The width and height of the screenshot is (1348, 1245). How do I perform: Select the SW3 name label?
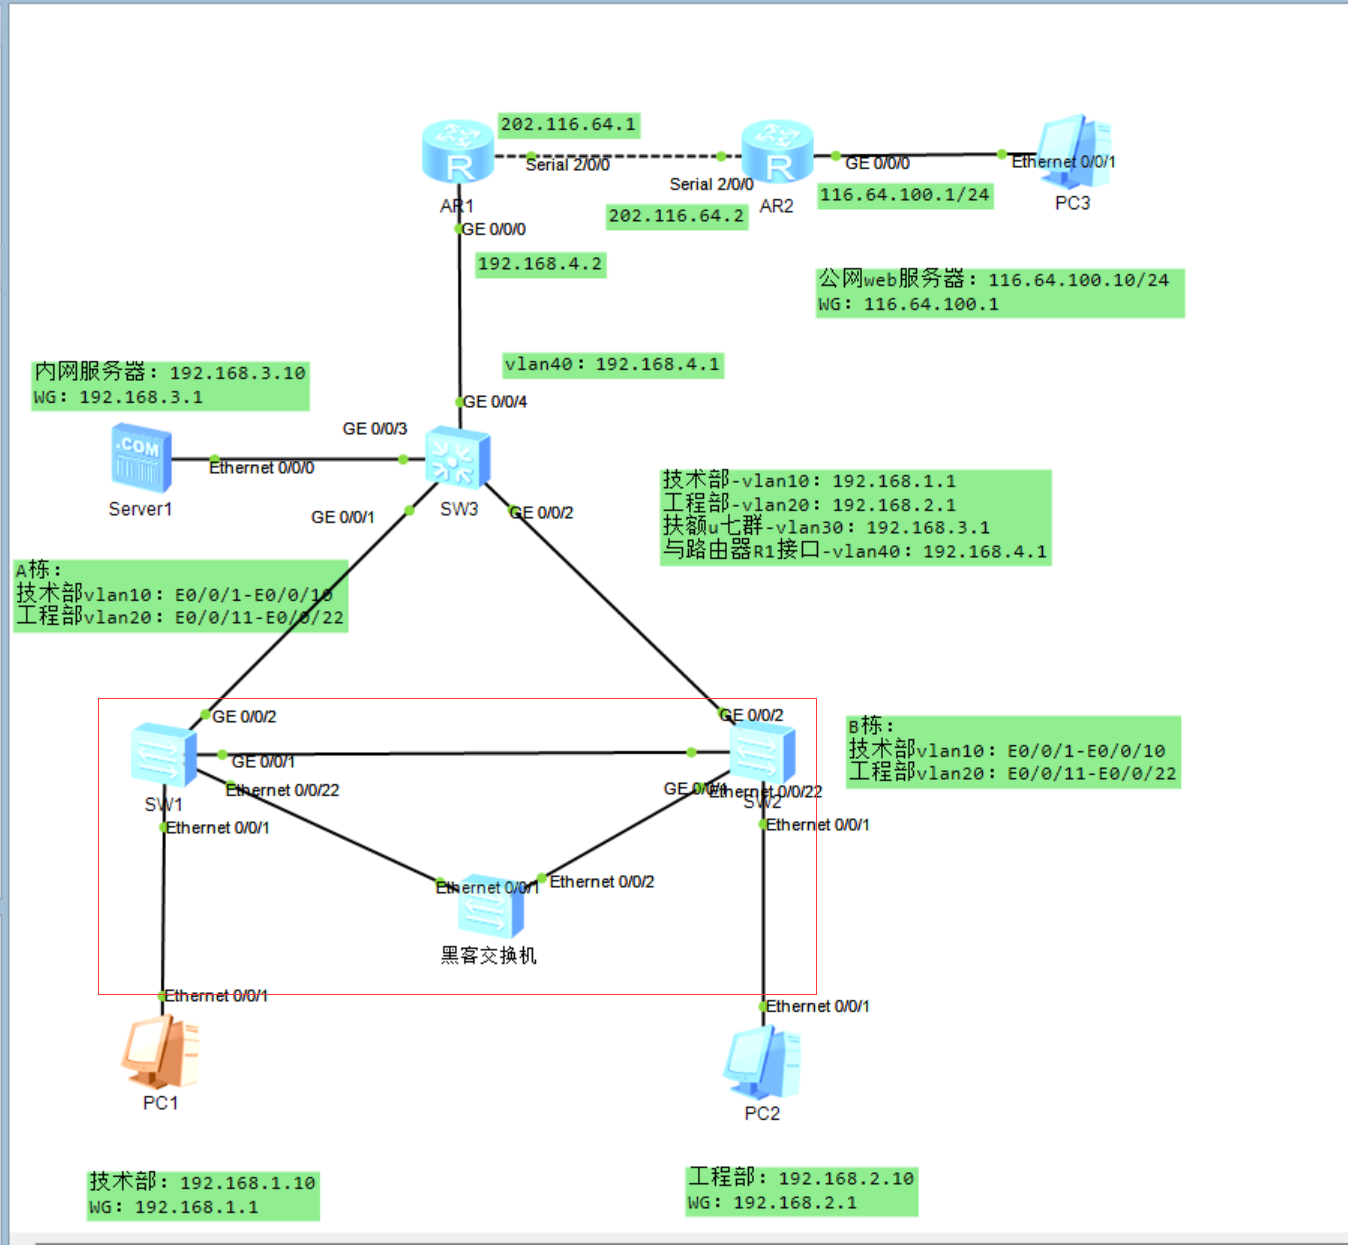[x=460, y=509]
